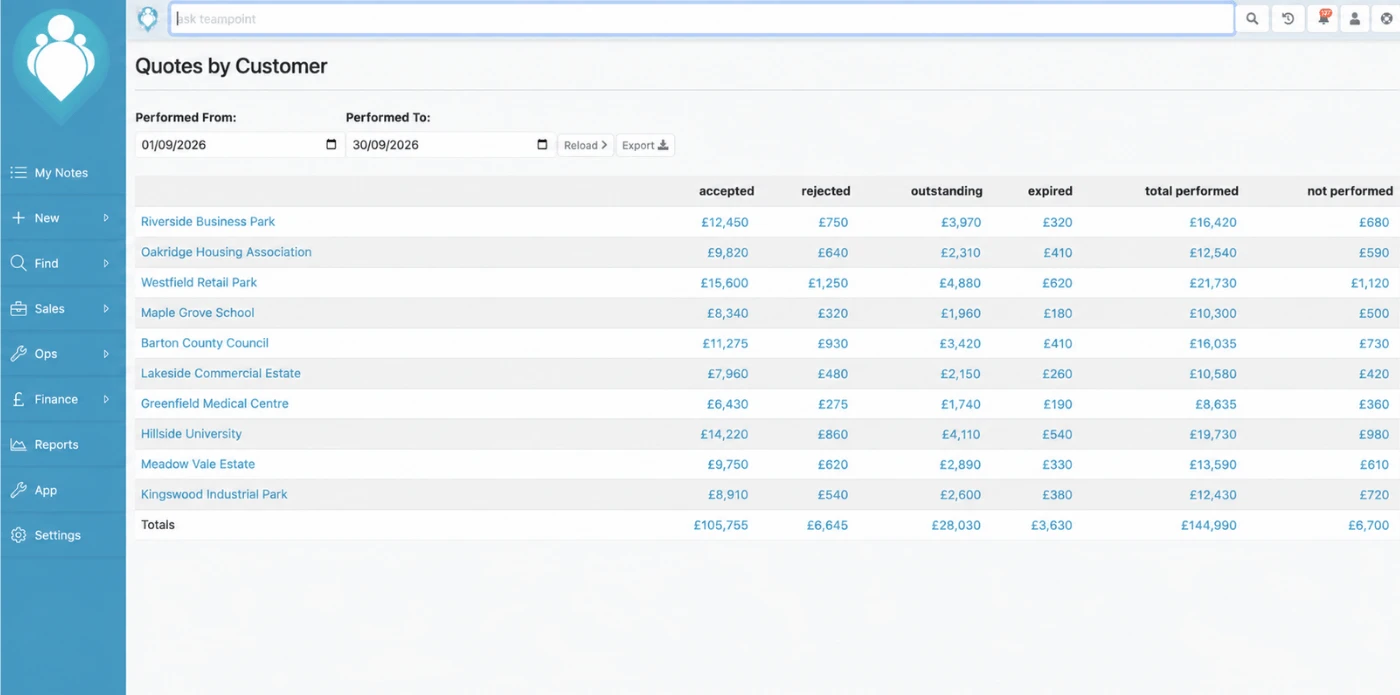Expand the Ops submenu arrow
The height and width of the screenshot is (695, 1400).
pos(106,354)
